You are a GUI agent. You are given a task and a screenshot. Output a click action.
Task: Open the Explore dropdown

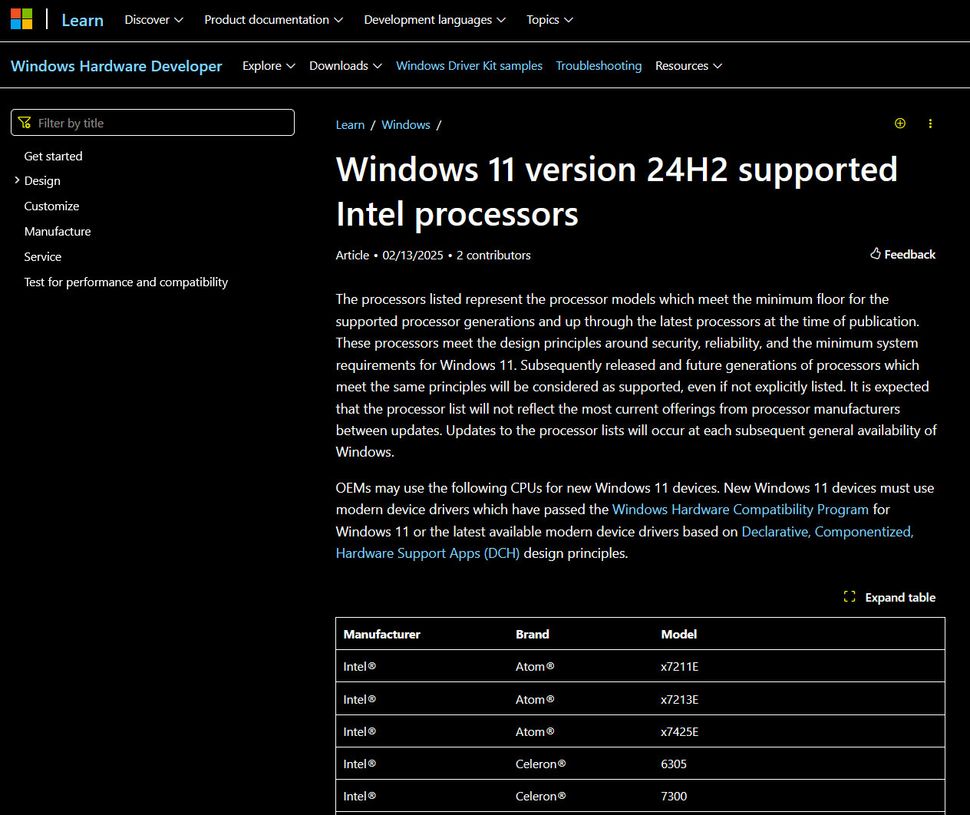268,65
